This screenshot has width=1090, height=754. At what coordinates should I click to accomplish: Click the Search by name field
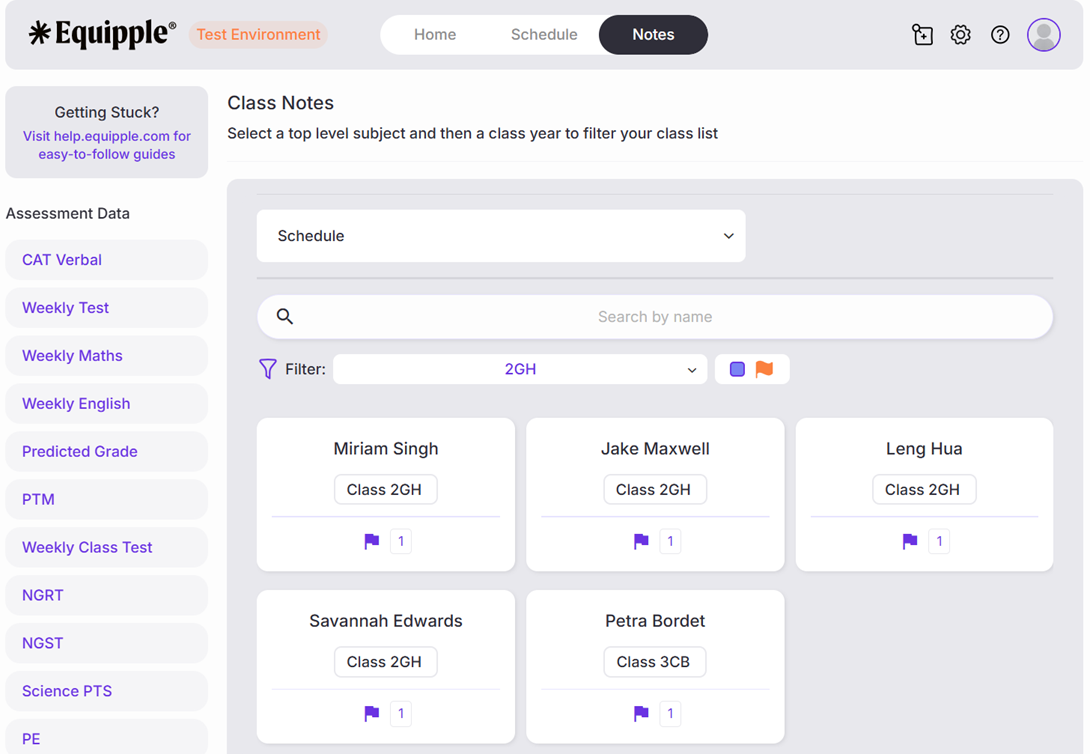(655, 317)
